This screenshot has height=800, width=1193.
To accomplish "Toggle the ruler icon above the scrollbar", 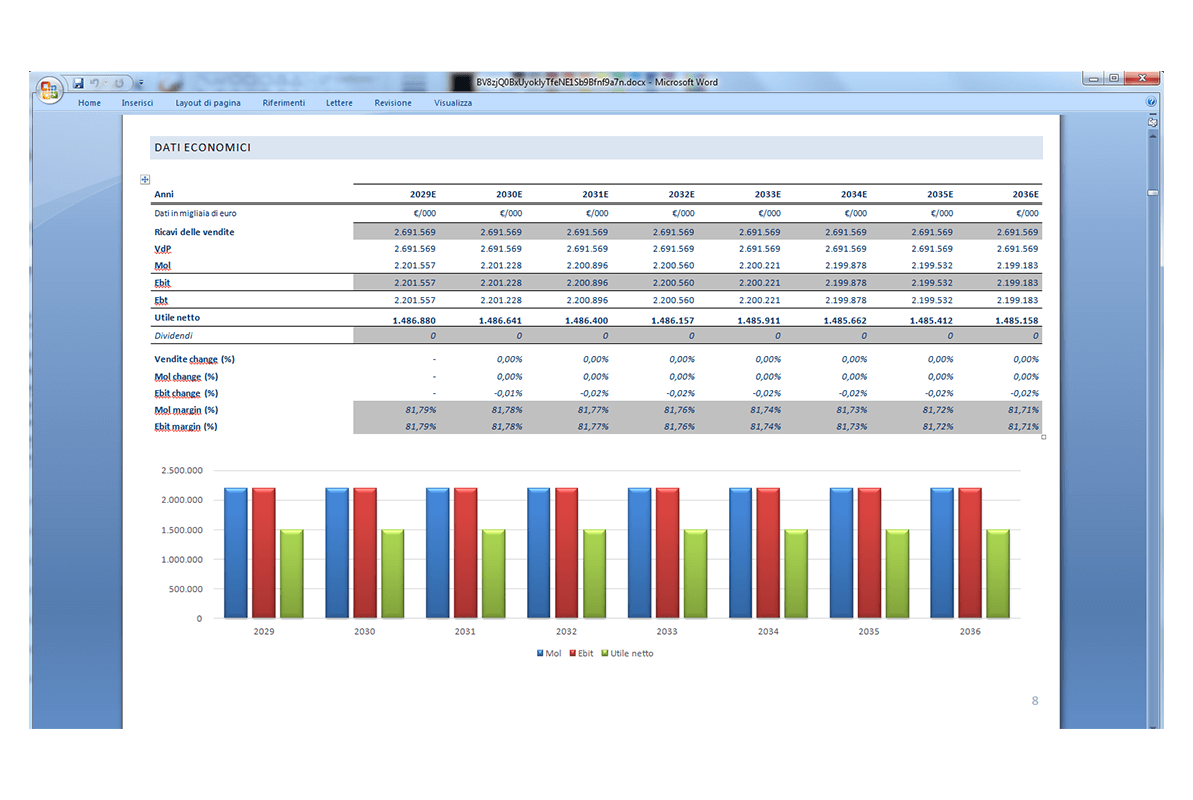I will click(x=1153, y=122).
